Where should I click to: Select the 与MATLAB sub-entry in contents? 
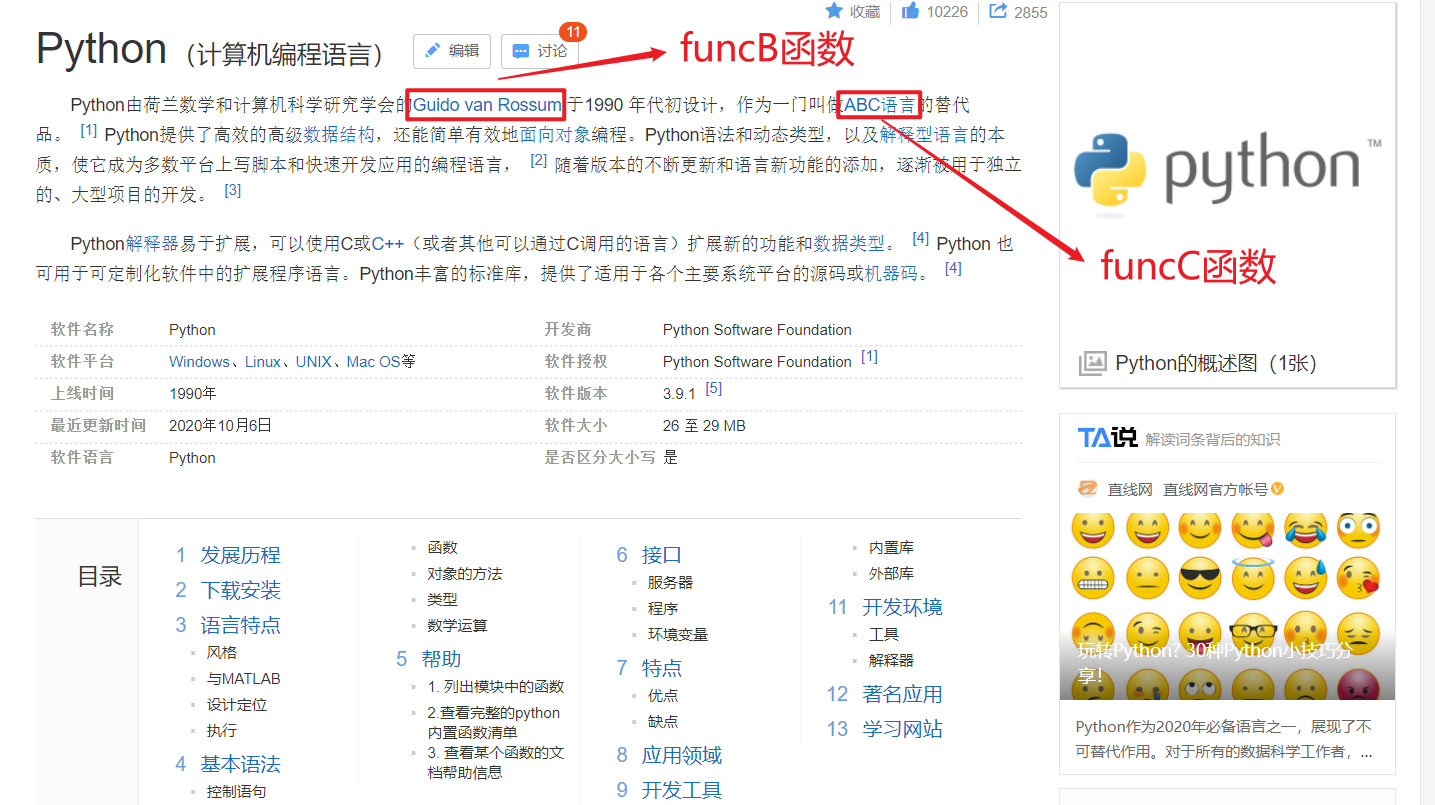click(243, 678)
